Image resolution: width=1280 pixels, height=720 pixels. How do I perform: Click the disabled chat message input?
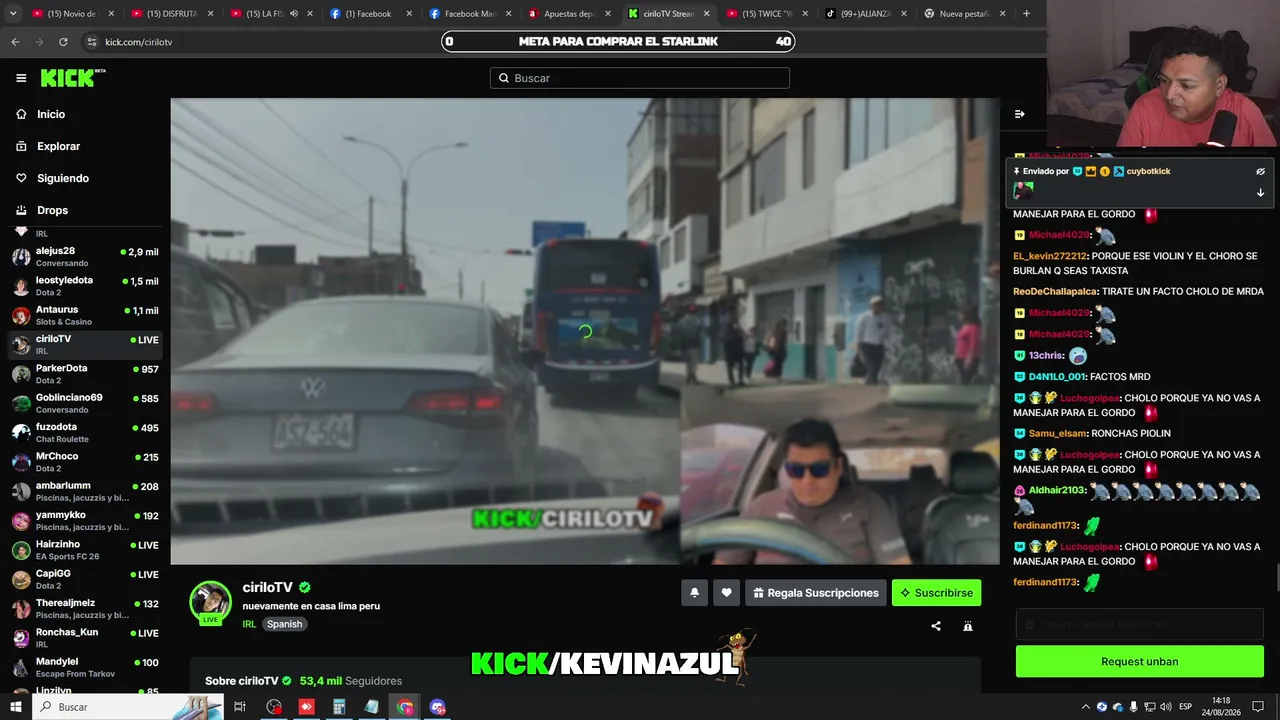click(1140, 625)
